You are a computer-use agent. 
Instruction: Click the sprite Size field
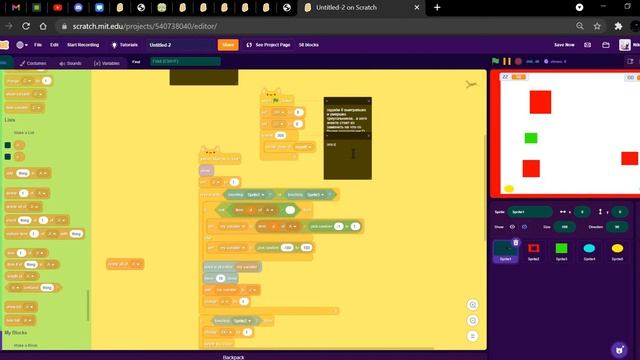click(565, 227)
